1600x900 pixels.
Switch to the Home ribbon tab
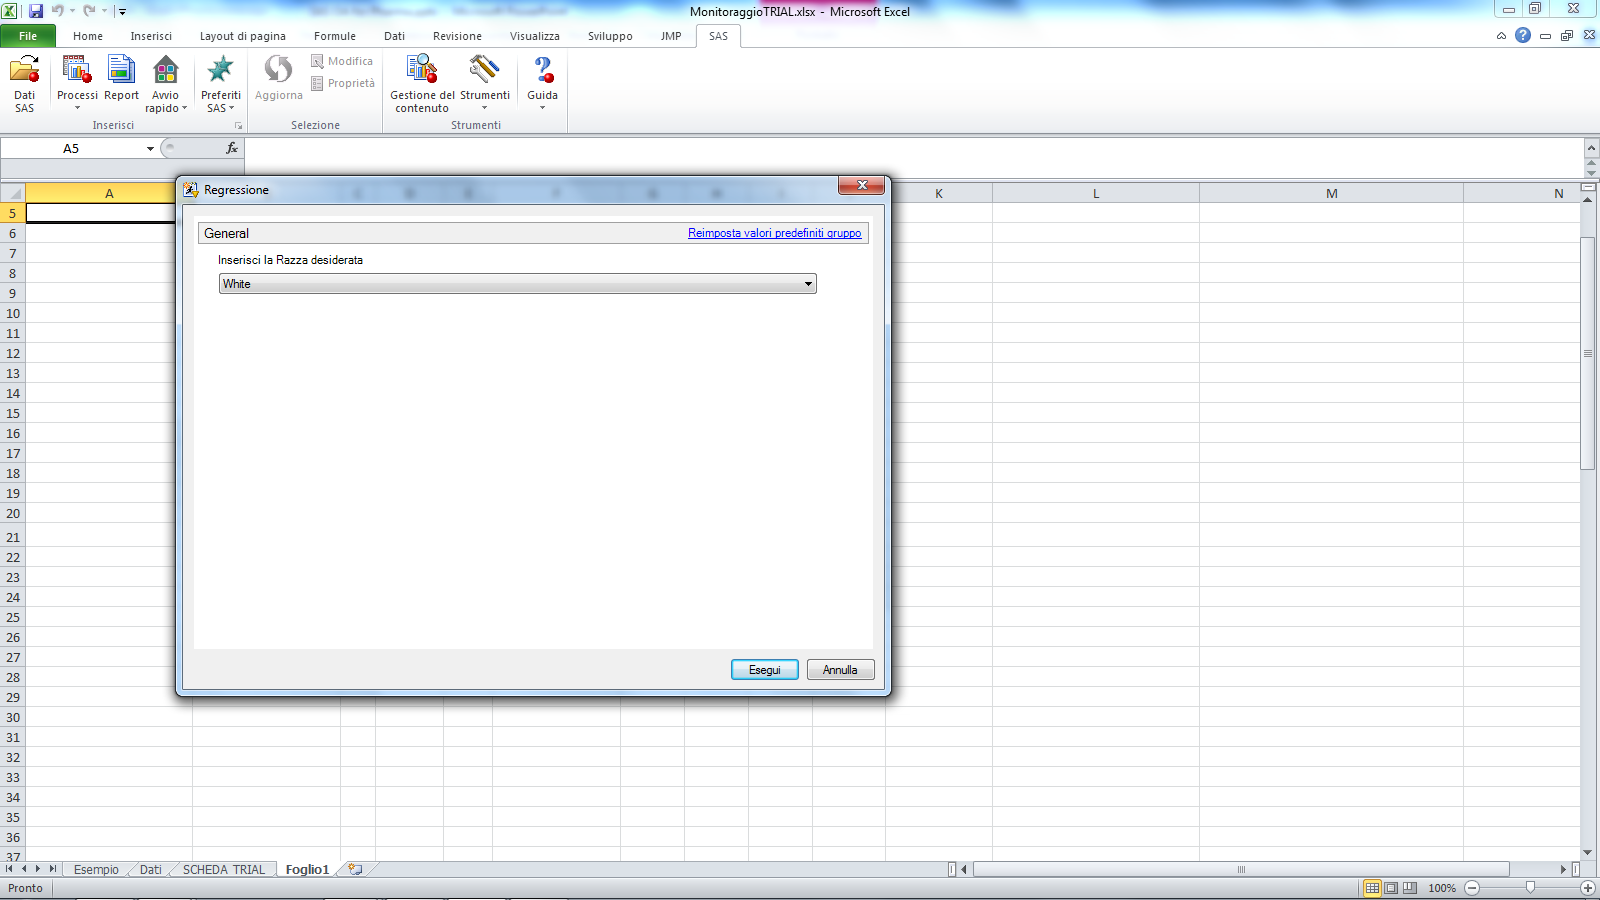pyautogui.click(x=88, y=36)
